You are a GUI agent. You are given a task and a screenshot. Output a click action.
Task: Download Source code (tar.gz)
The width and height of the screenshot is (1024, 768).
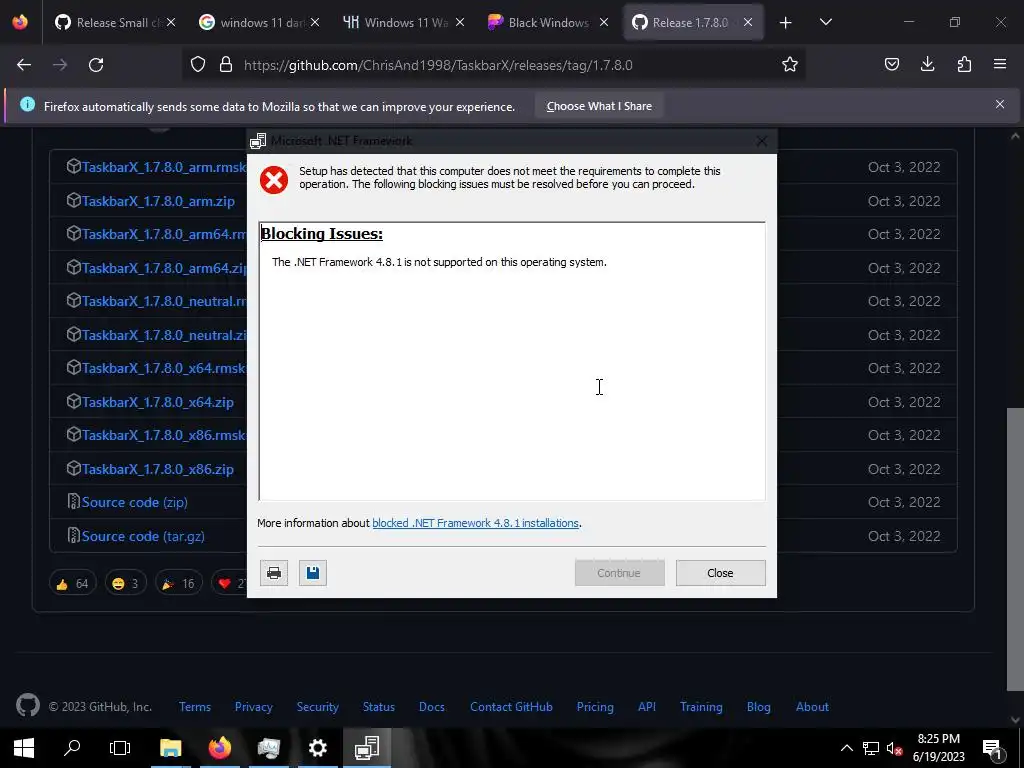[143, 536]
